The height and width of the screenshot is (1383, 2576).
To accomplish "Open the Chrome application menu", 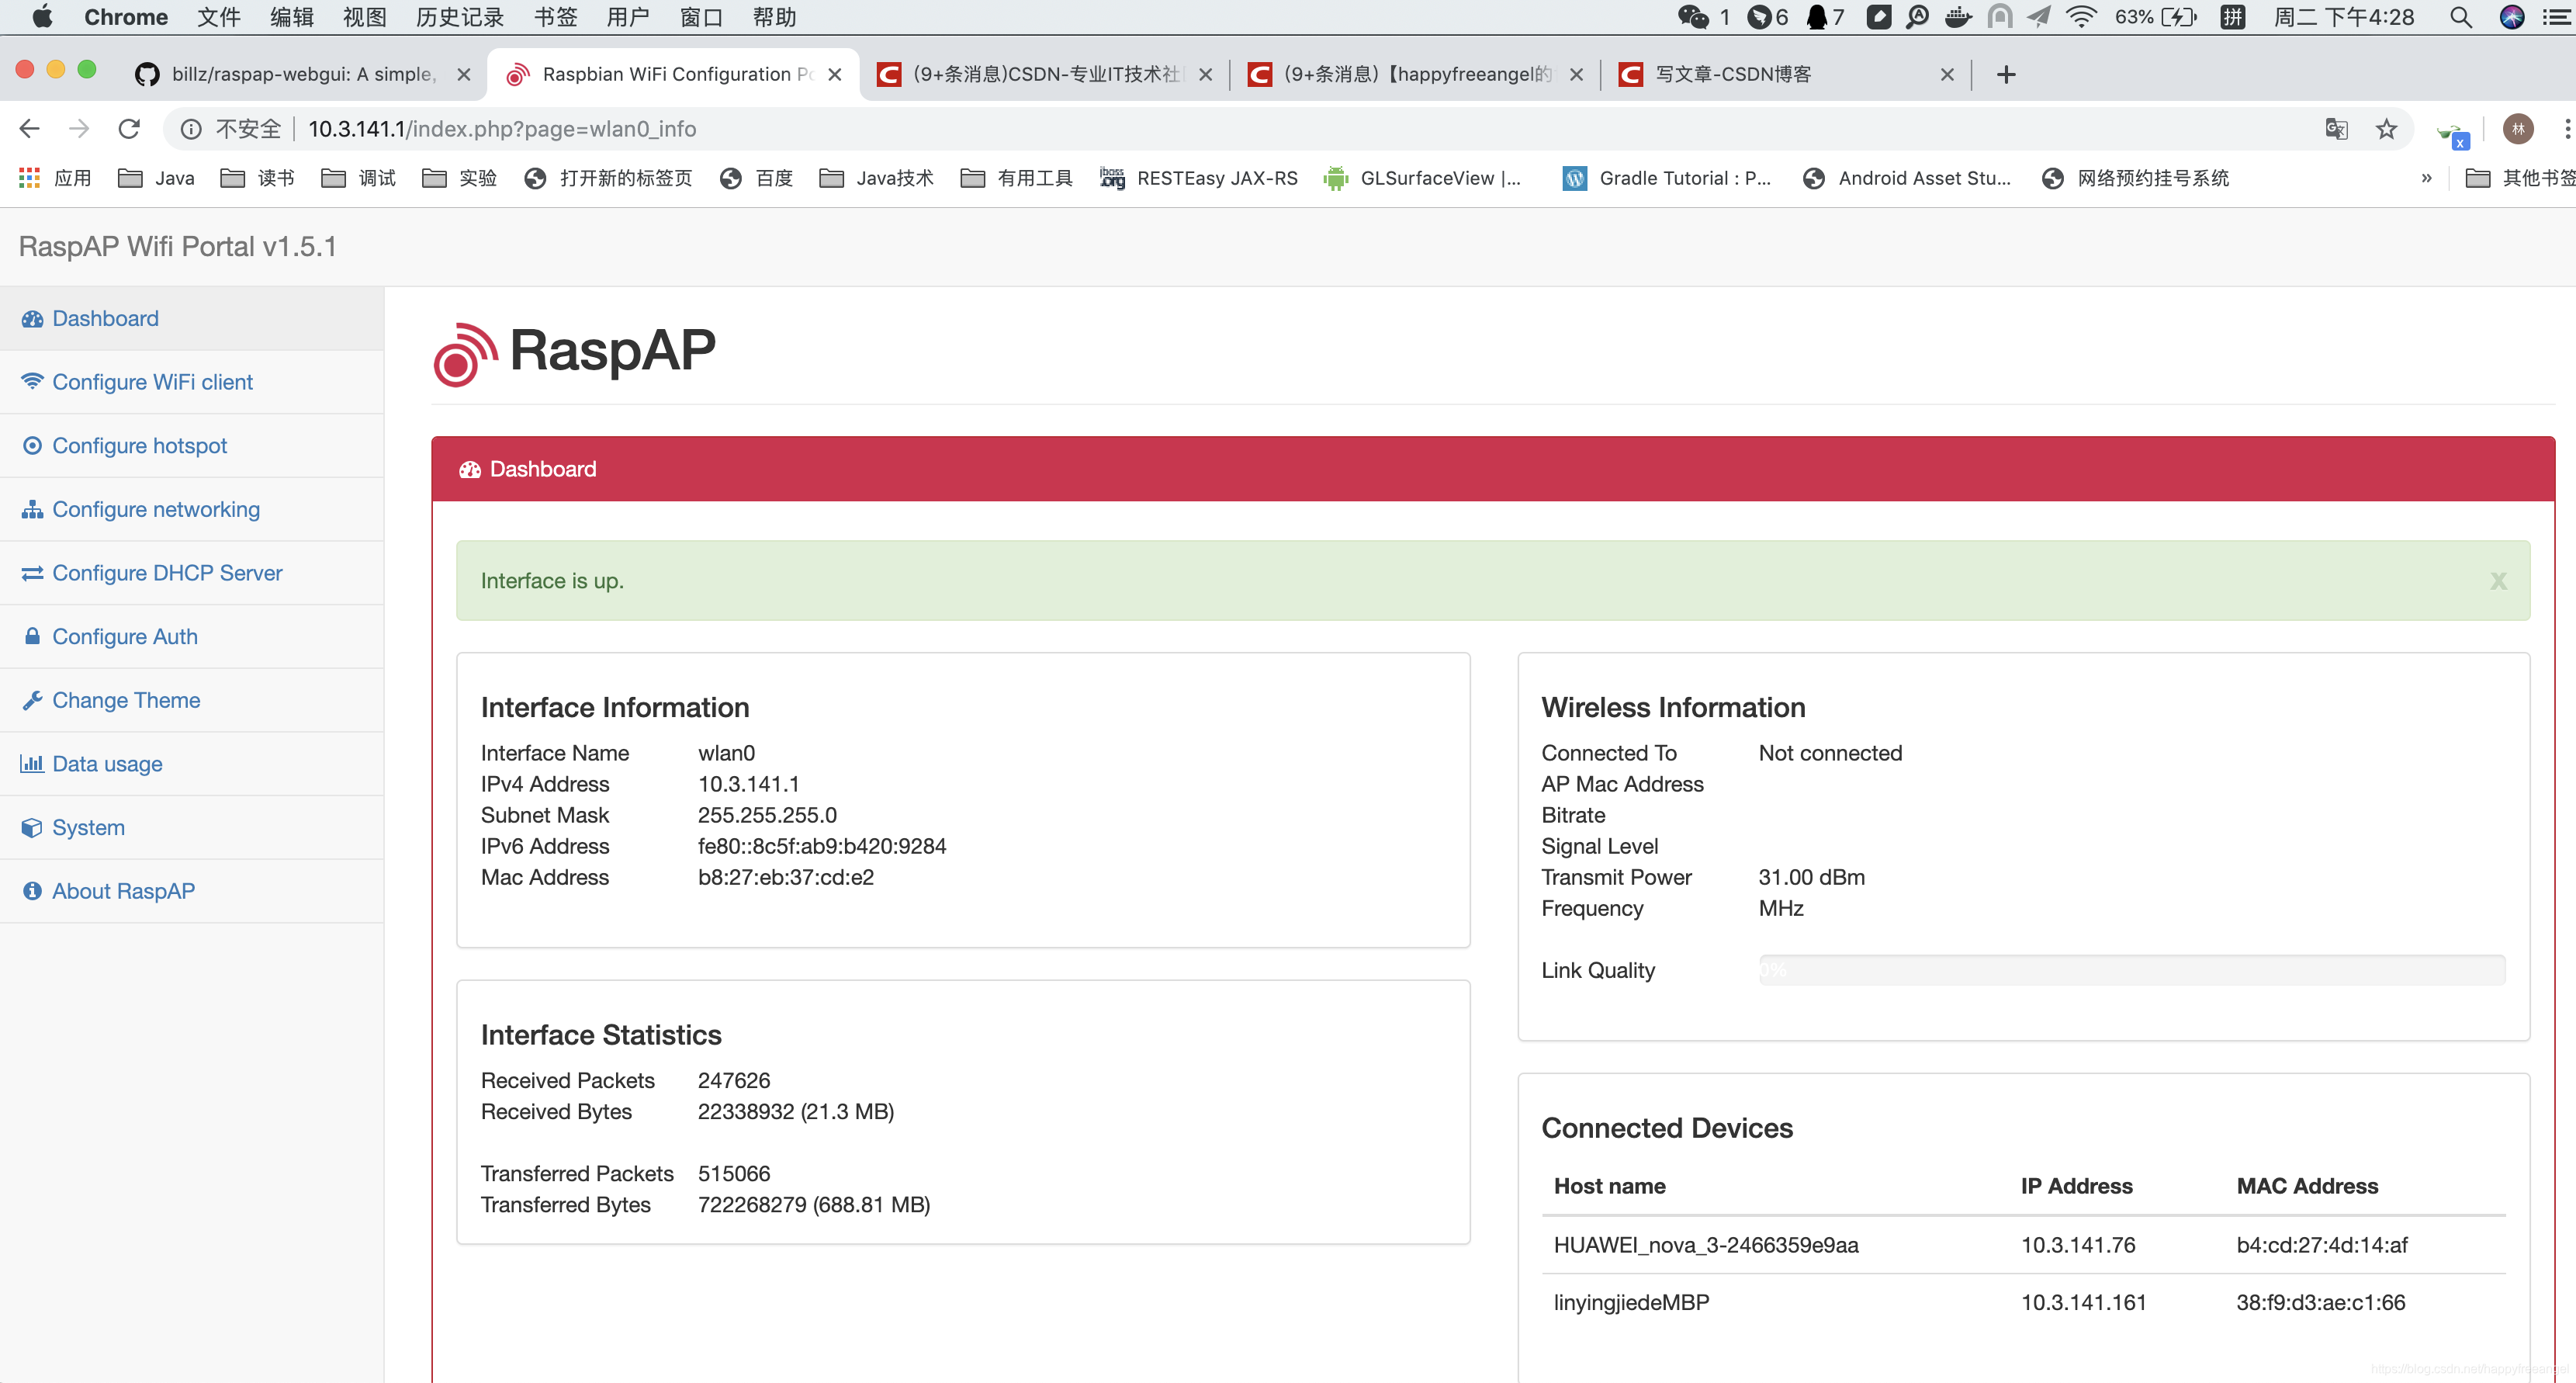I will (x=126, y=17).
